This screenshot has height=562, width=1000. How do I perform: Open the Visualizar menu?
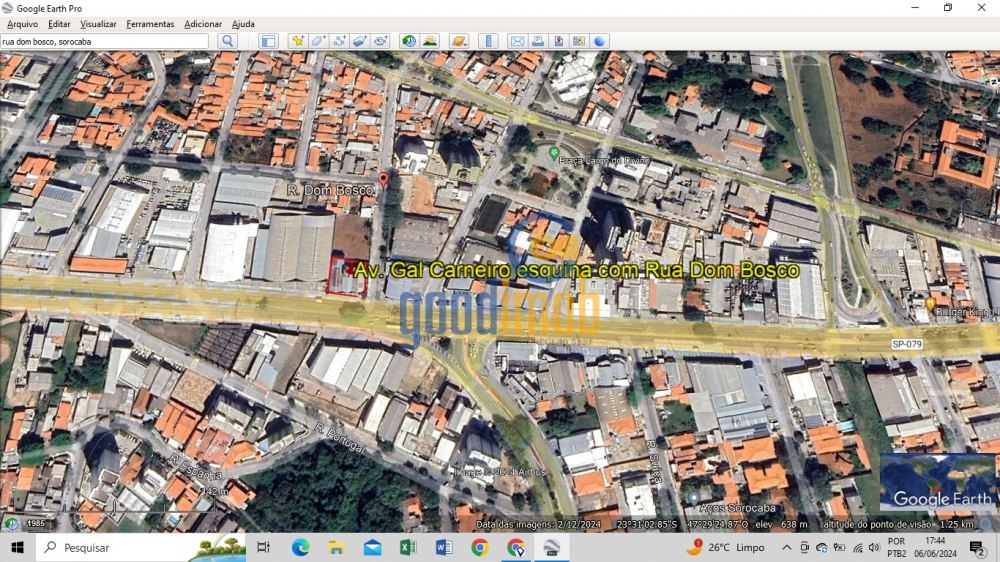click(x=98, y=24)
